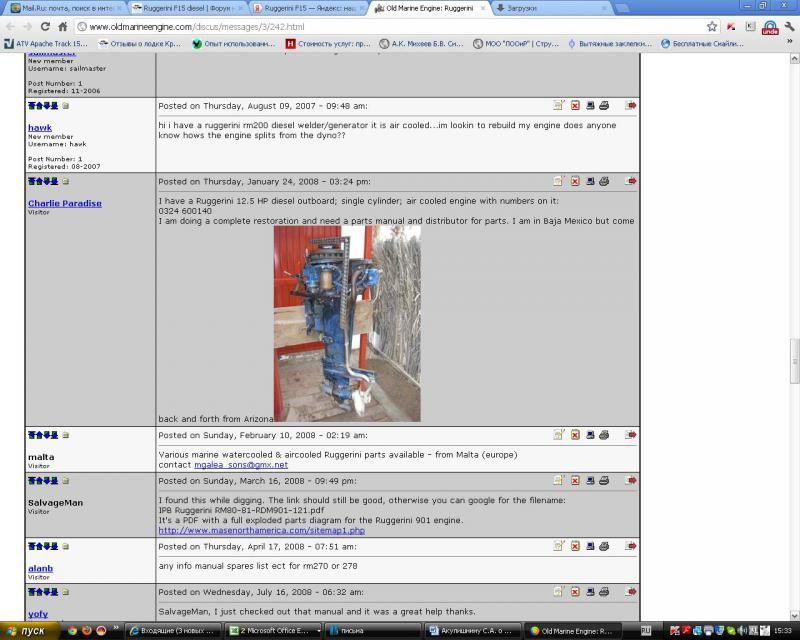800x640 pixels.
Task: Click the edit post icon on hawk's post
Action: coord(559,105)
